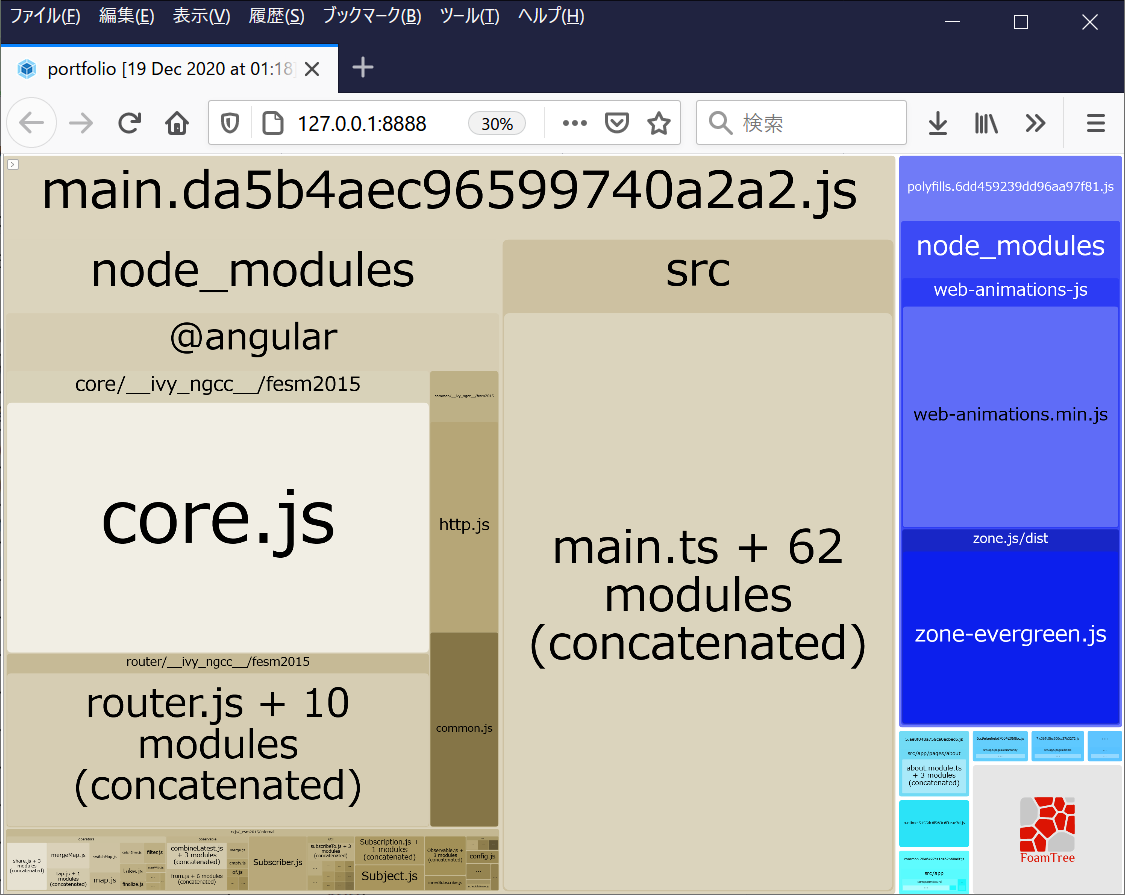Screen dimensions: 1125x895
Task: Click the browser Back arrow button
Action: pyautogui.click(x=32, y=123)
